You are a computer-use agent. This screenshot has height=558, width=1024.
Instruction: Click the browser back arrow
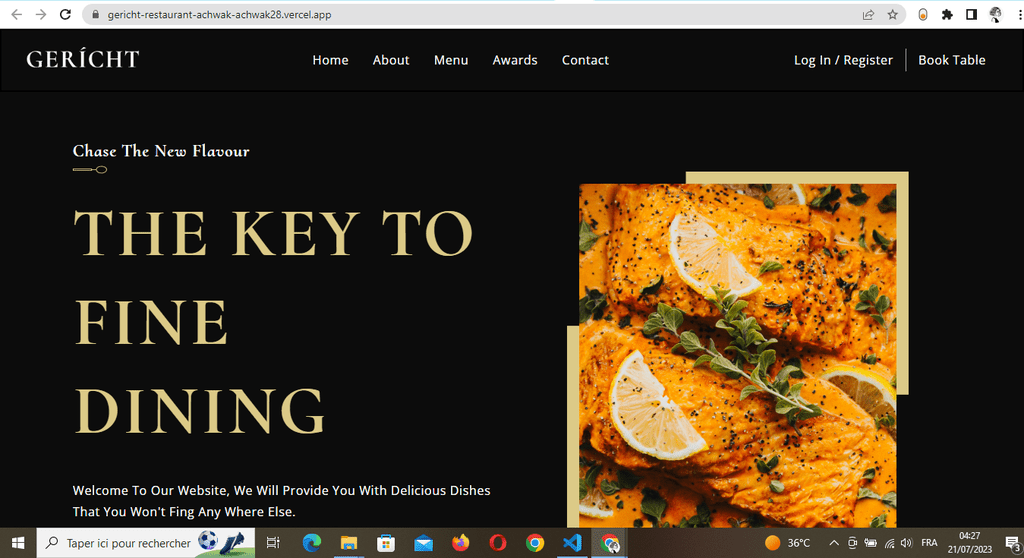[x=16, y=14]
